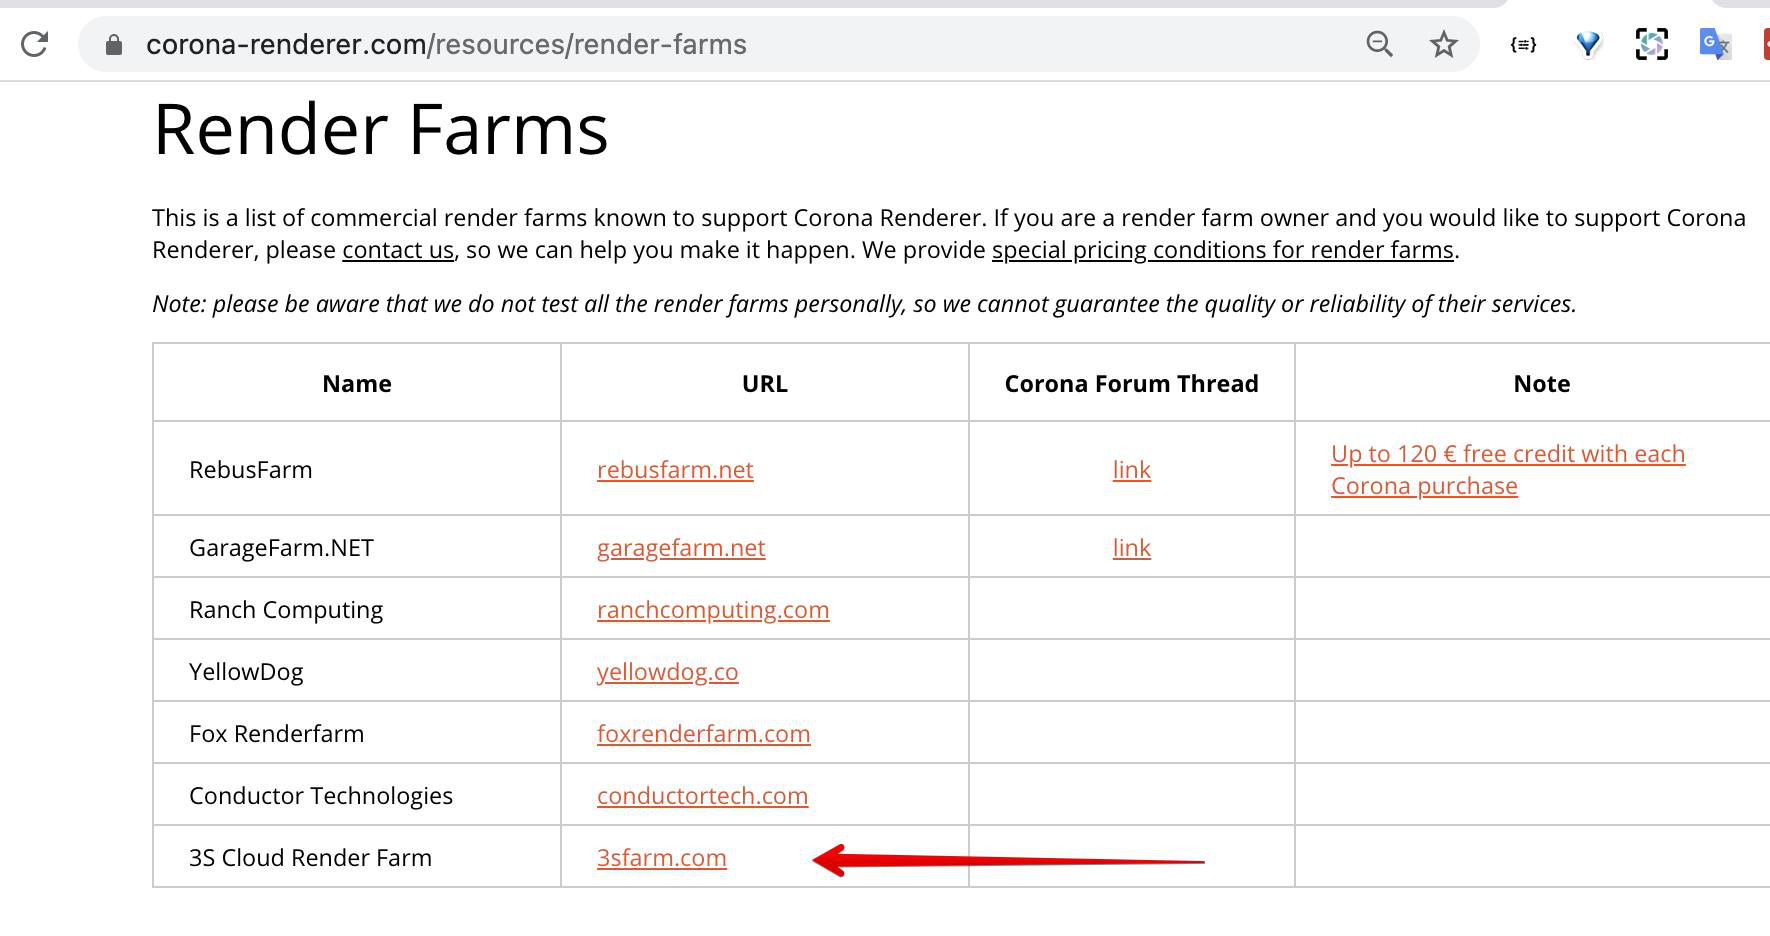This screenshot has height=936, width=1770.
Task: Open the contact us link
Action: (398, 250)
